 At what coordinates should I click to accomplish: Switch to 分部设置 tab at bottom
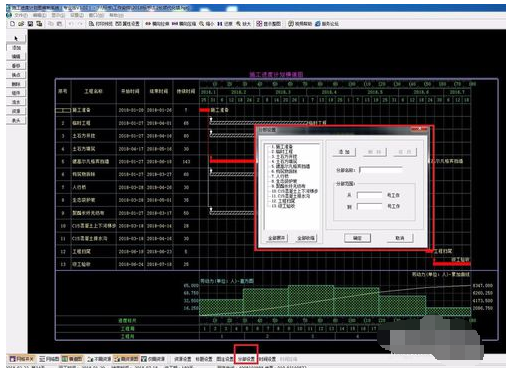pos(246,359)
